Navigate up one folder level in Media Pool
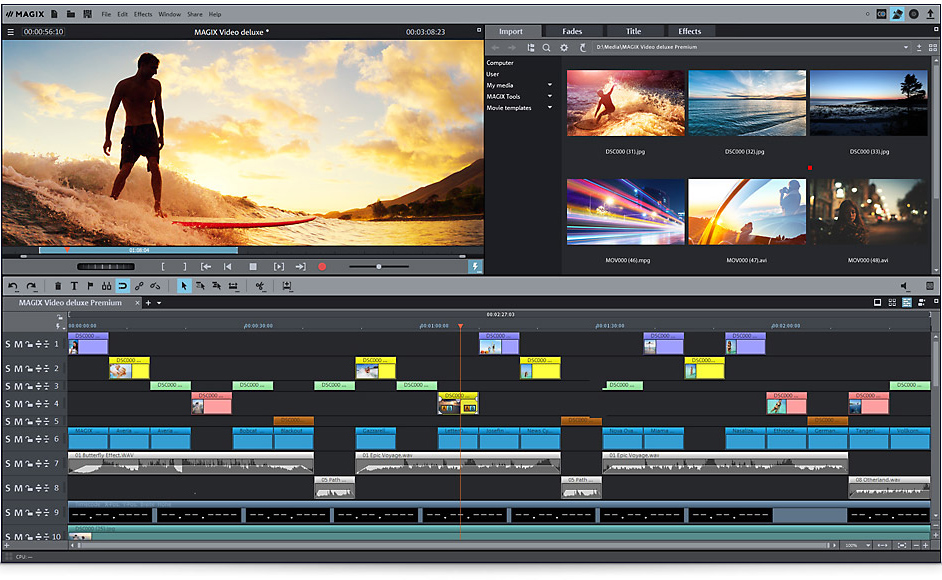The width and height of the screenshot is (942, 580). 582,47
